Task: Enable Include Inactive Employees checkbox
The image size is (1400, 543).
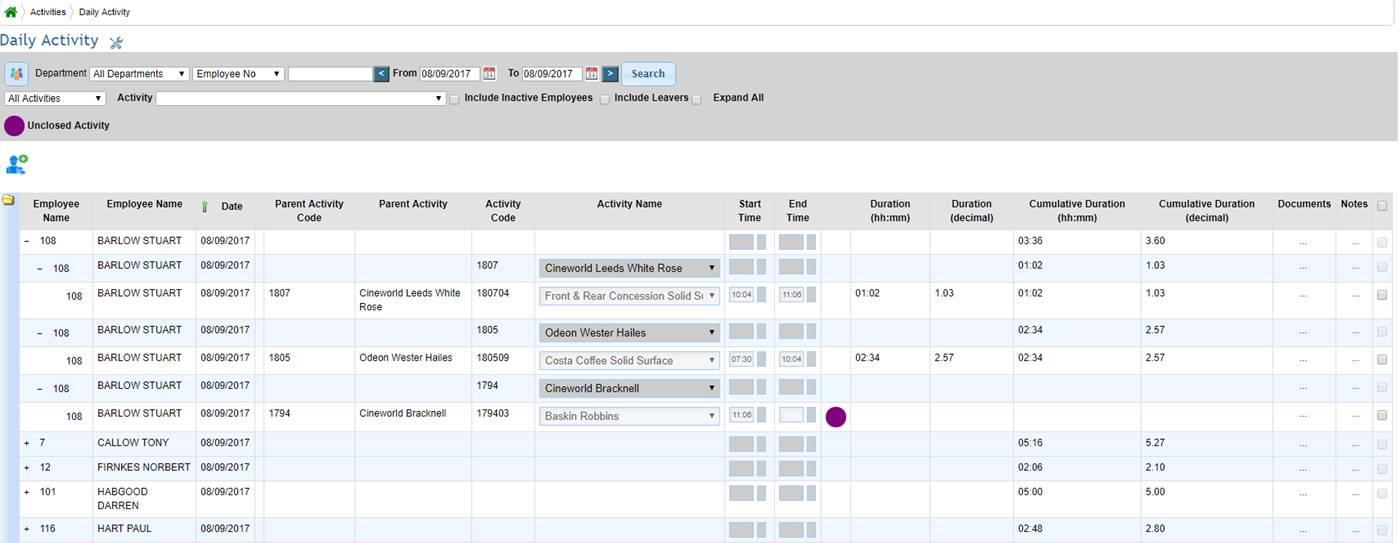Action: click(x=455, y=99)
